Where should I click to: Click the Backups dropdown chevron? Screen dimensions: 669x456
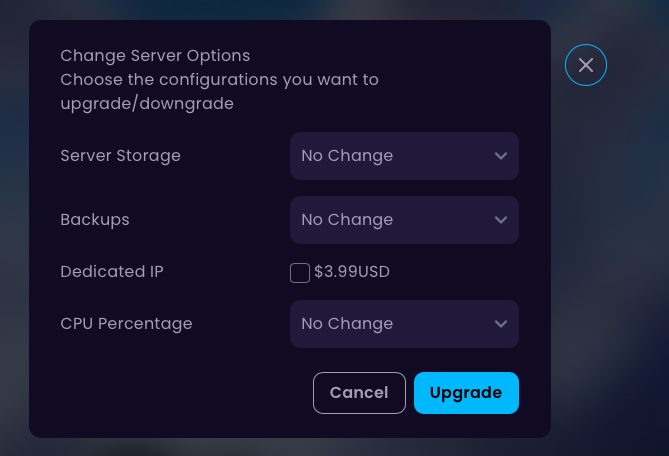pyautogui.click(x=500, y=220)
